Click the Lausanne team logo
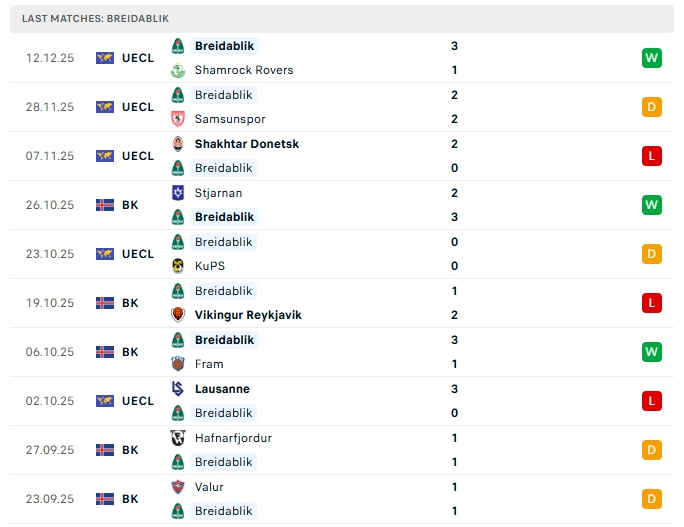 click(x=178, y=389)
